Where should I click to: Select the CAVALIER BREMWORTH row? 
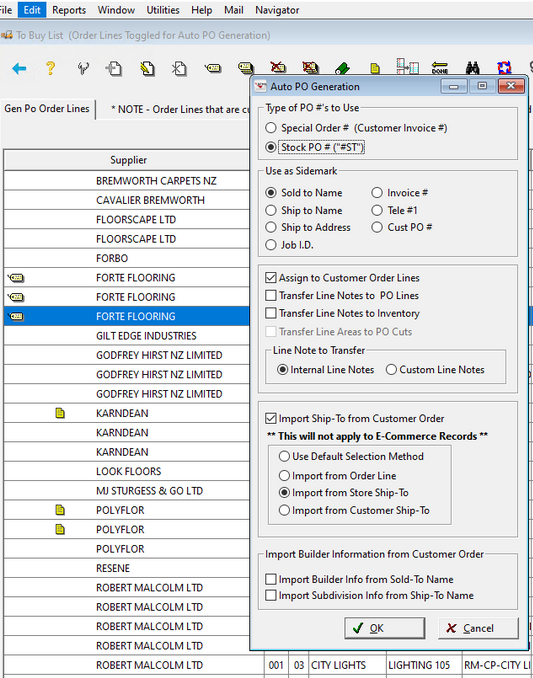[127, 200]
